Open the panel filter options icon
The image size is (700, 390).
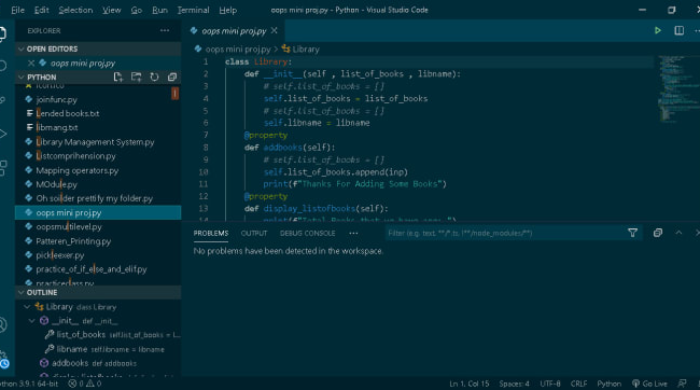click(632, 233)
